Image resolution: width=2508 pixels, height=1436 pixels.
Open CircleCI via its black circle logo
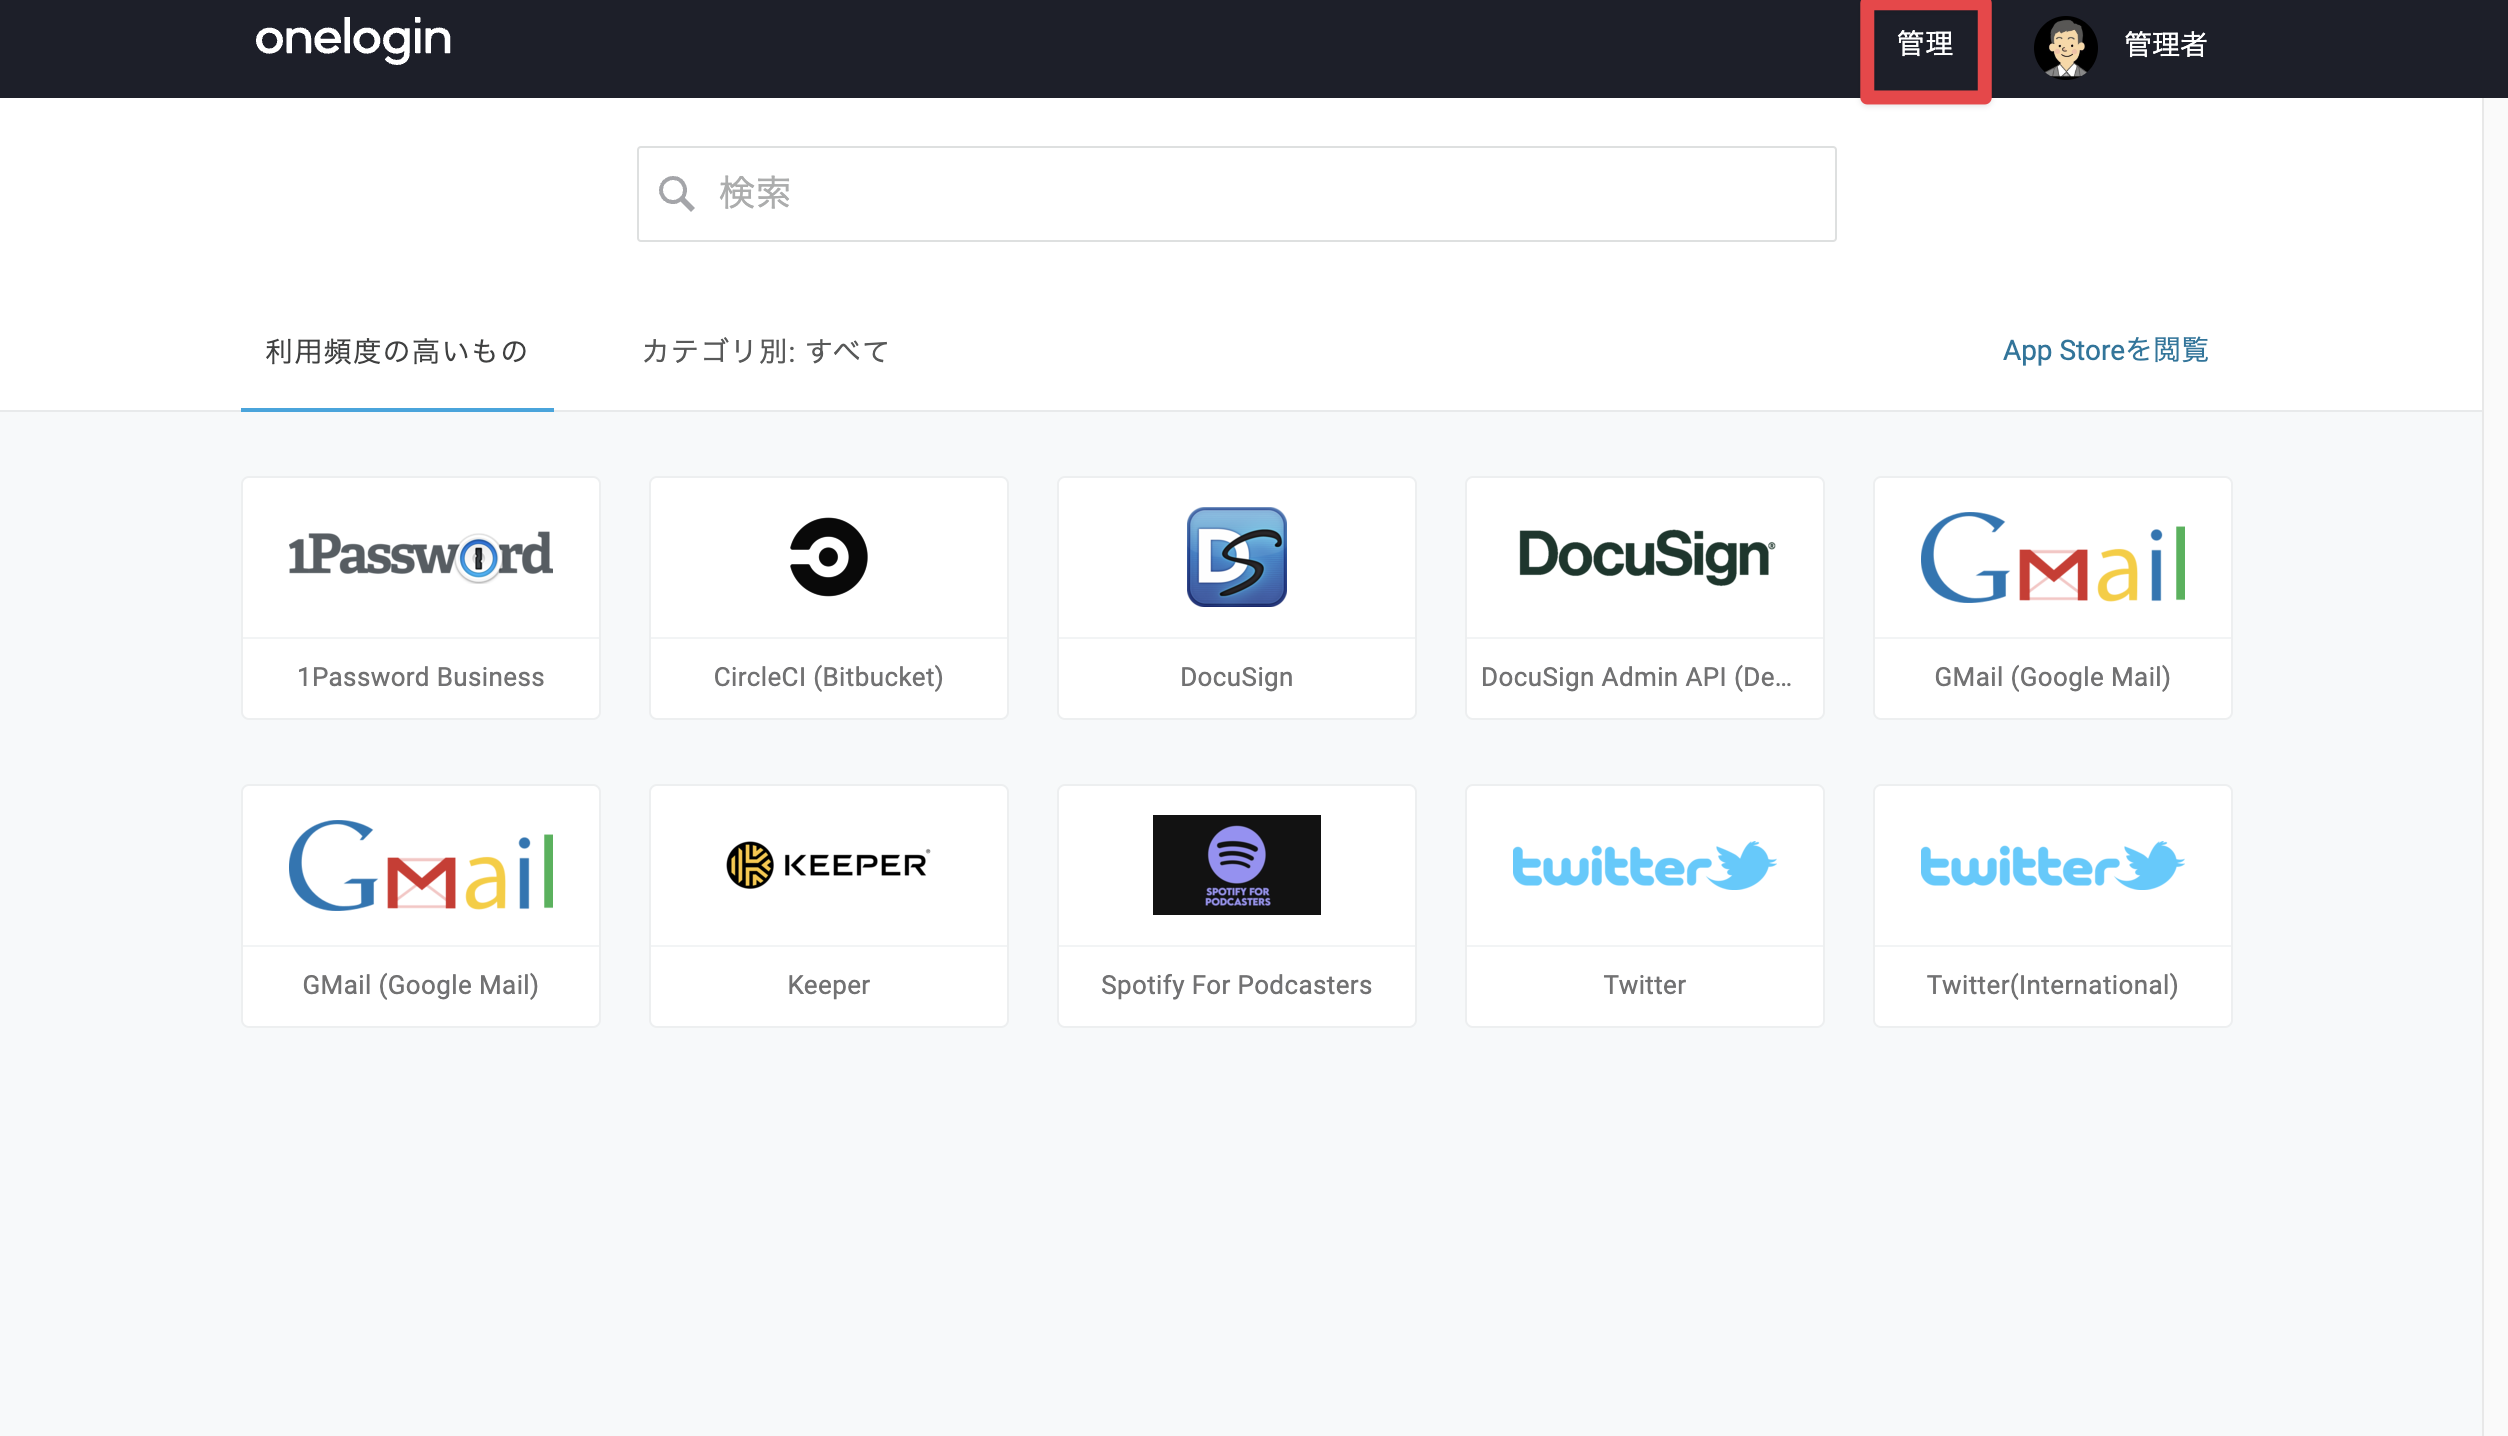coord(829,557)
